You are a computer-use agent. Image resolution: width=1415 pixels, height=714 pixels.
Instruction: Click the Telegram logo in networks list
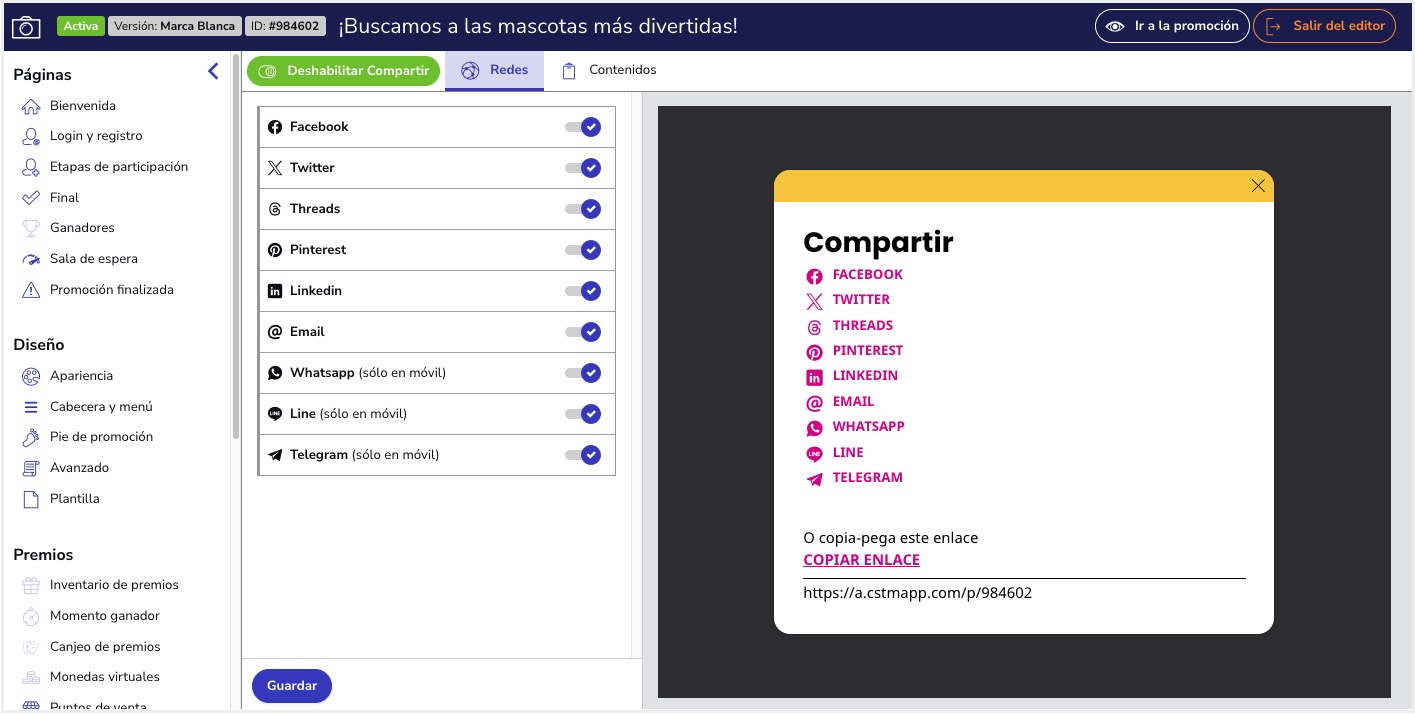[275, 455]
